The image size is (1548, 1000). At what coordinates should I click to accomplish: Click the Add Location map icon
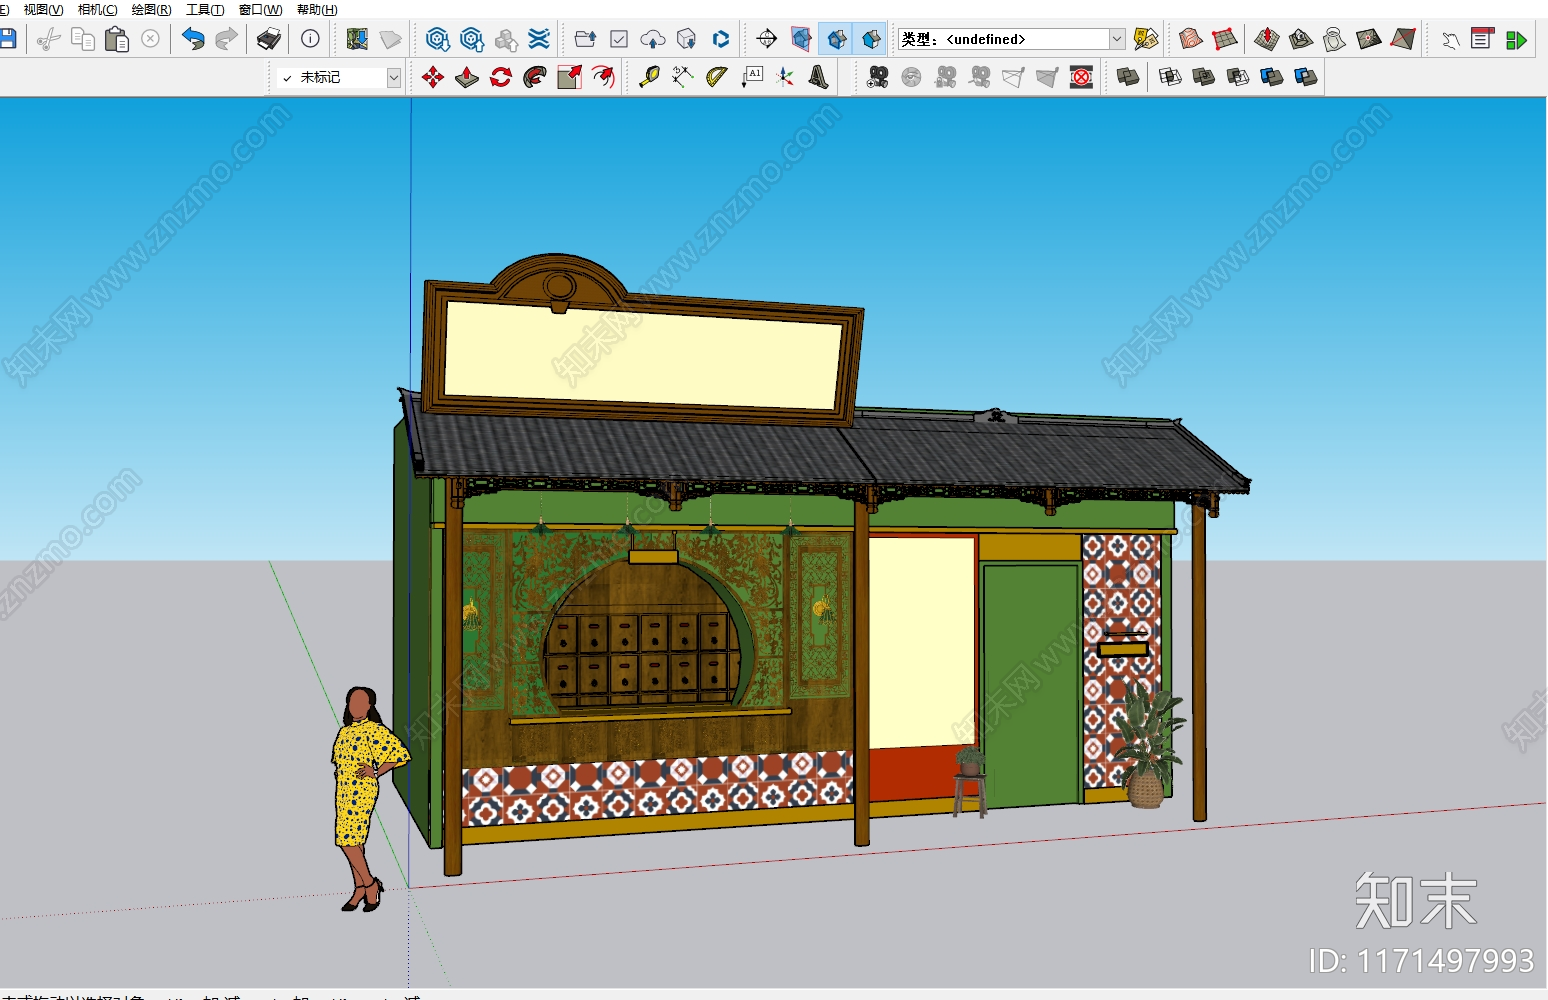(x=357, y=39)
